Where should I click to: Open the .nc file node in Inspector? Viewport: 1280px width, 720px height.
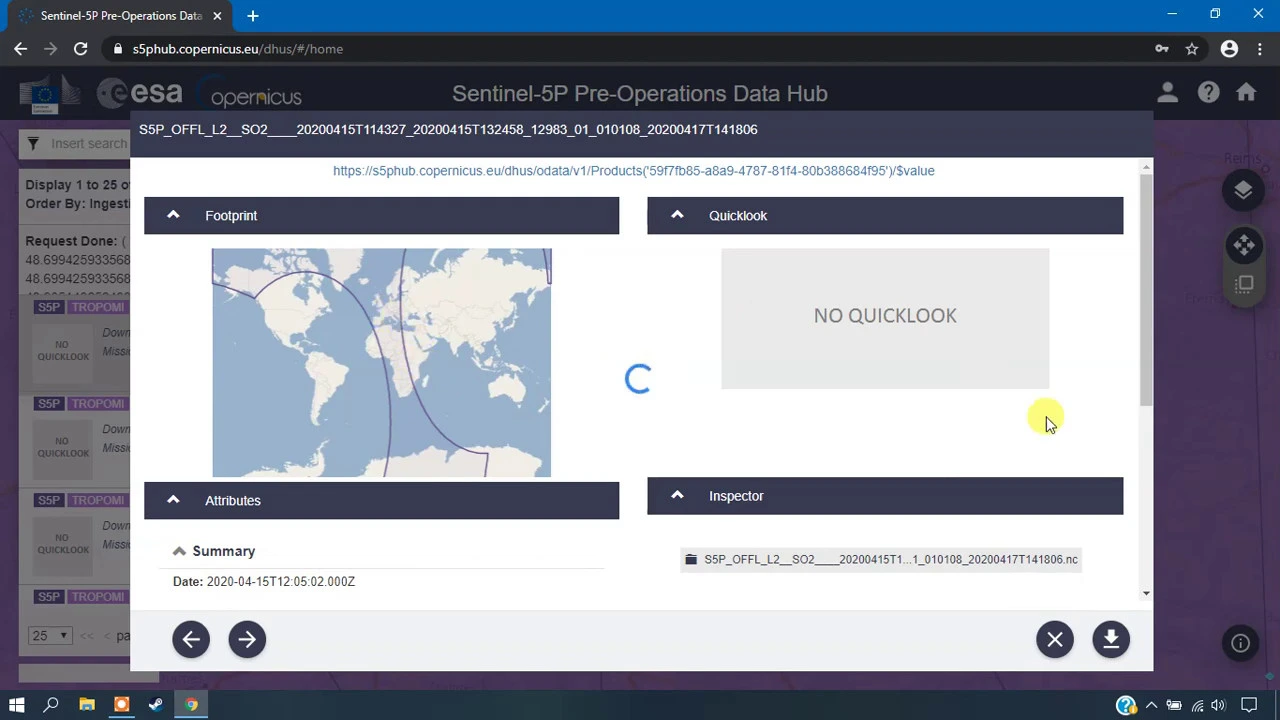tap(881, 560)
